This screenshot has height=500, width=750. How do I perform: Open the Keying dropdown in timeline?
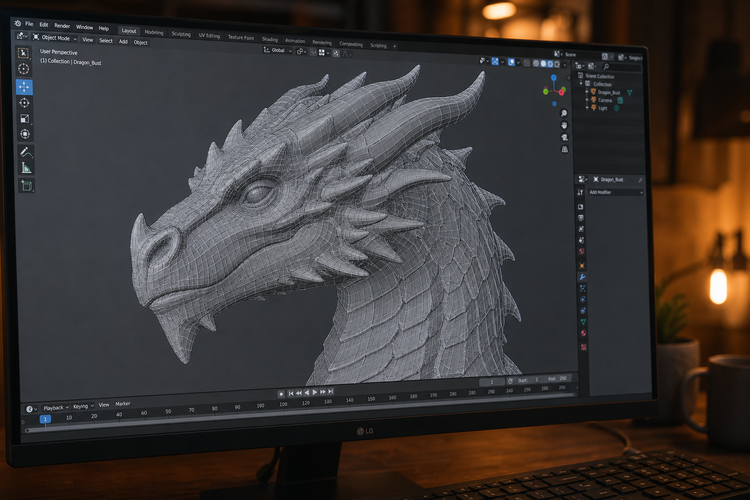pyautogui.click(x=83, y=406)
